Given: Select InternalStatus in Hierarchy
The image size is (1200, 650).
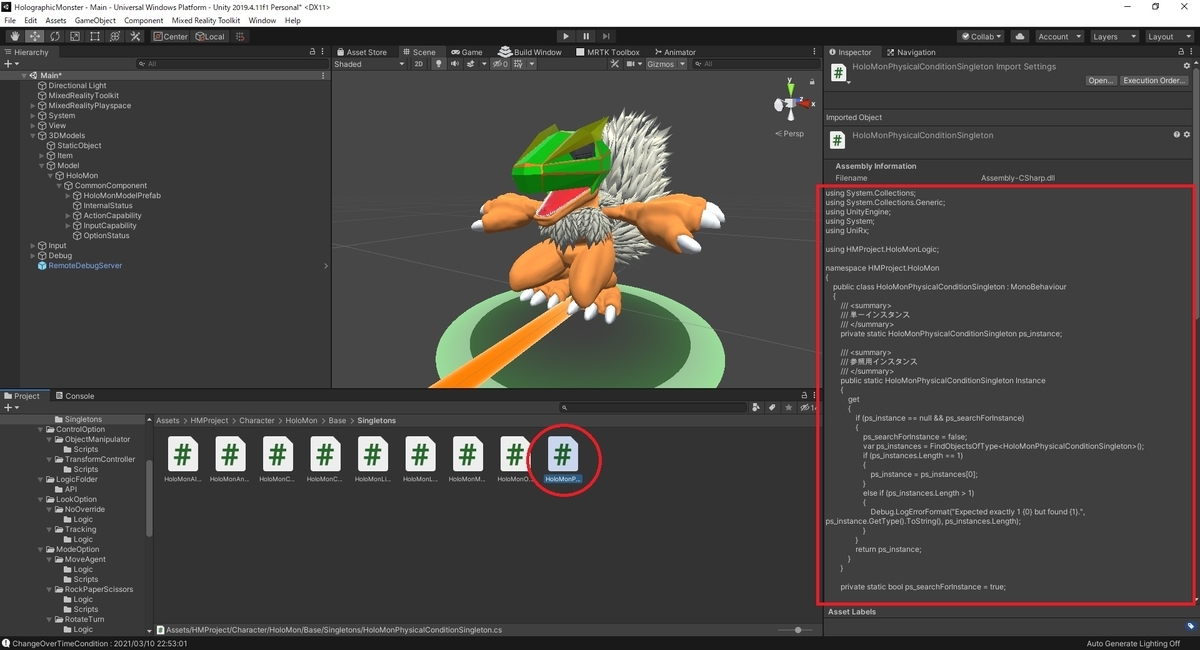Looking at the screenshot, I should tap(108, 206).
